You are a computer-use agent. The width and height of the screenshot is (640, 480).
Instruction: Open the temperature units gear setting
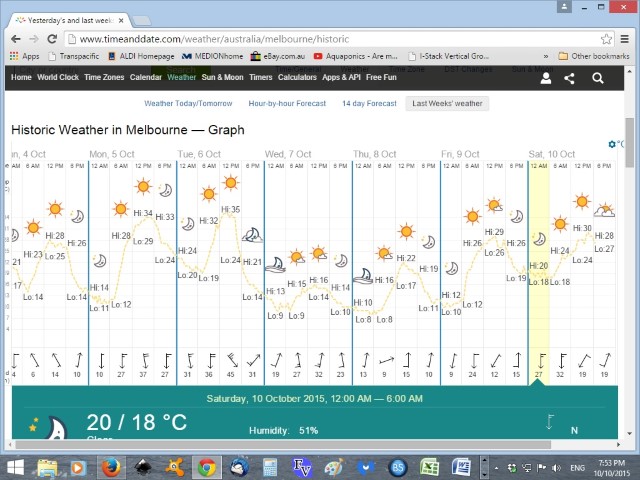click(611, 144)
